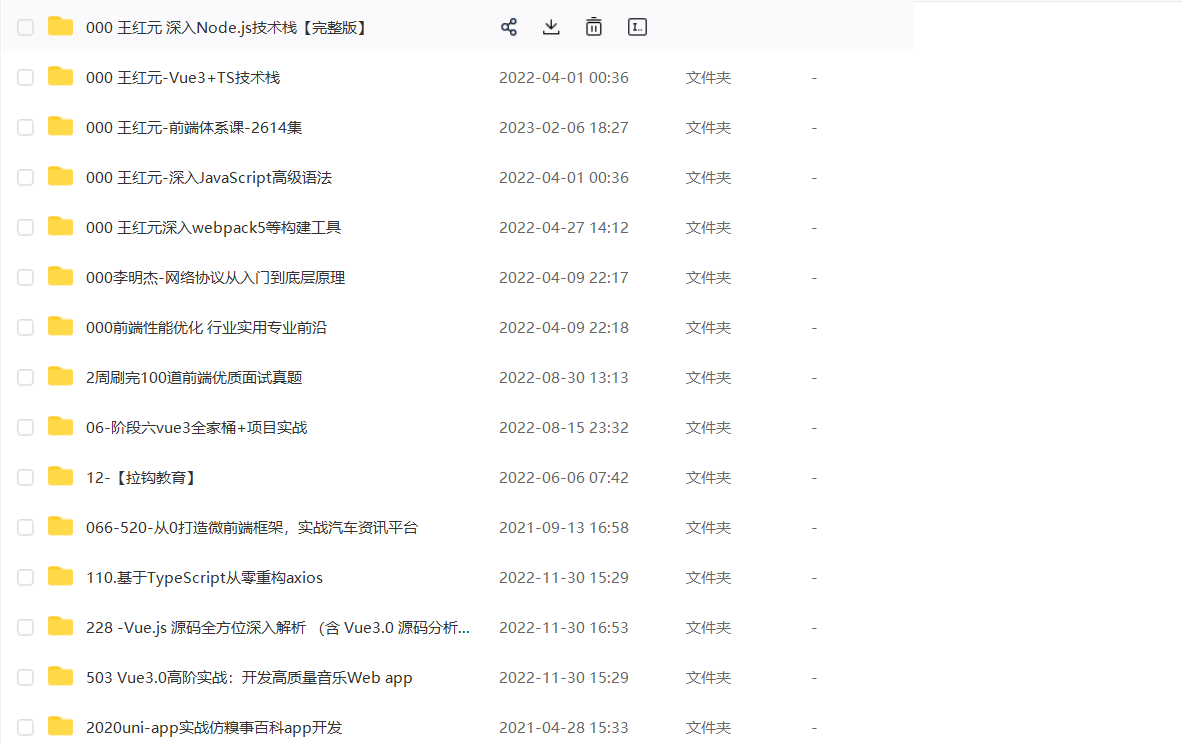The height and width of the screenshot is (744, 1182).
Task: Open folder name 2020uni-app实战仿糗事百科app开发
Action: tap(214, 727)
